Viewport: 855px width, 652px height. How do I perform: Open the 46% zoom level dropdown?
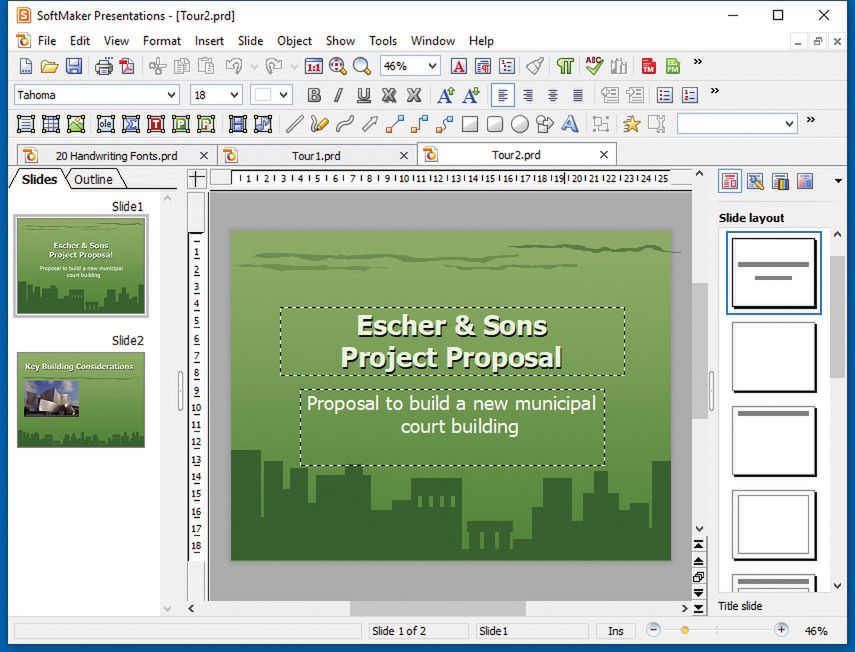click(432, 67)
